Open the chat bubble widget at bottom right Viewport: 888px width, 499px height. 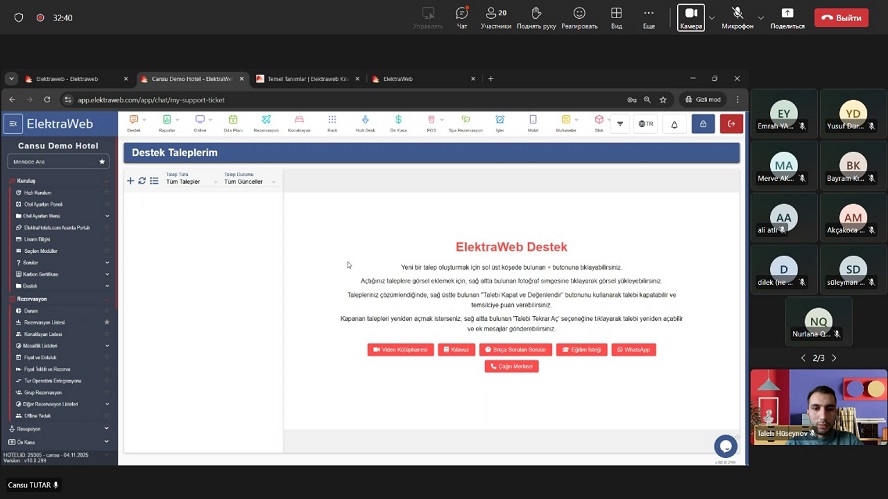(x=725, y=446)
